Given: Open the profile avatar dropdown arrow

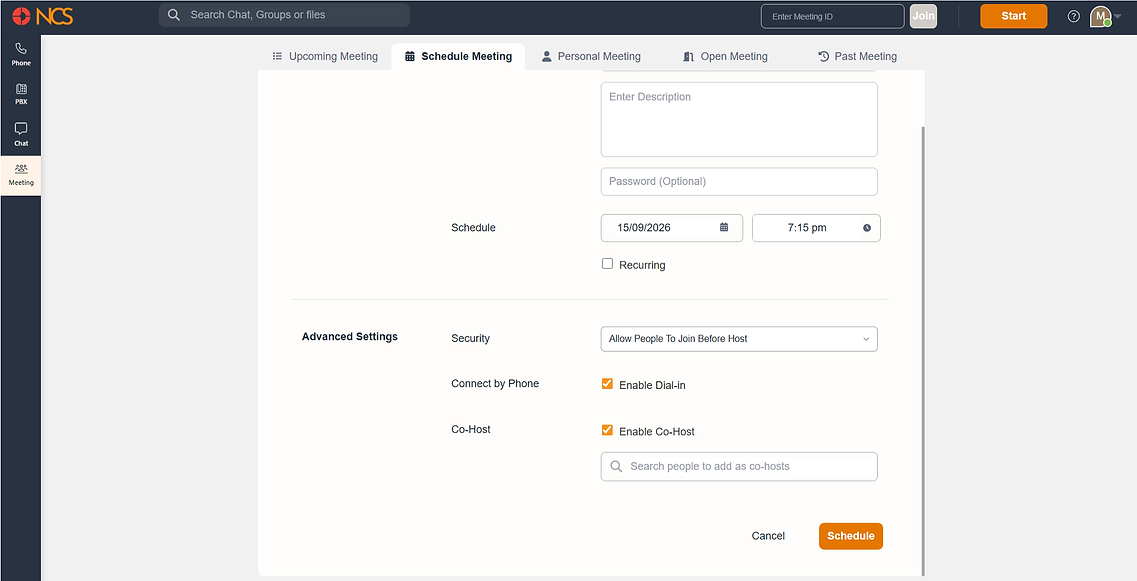Looking at the screenshot, I should point(1117,15).
